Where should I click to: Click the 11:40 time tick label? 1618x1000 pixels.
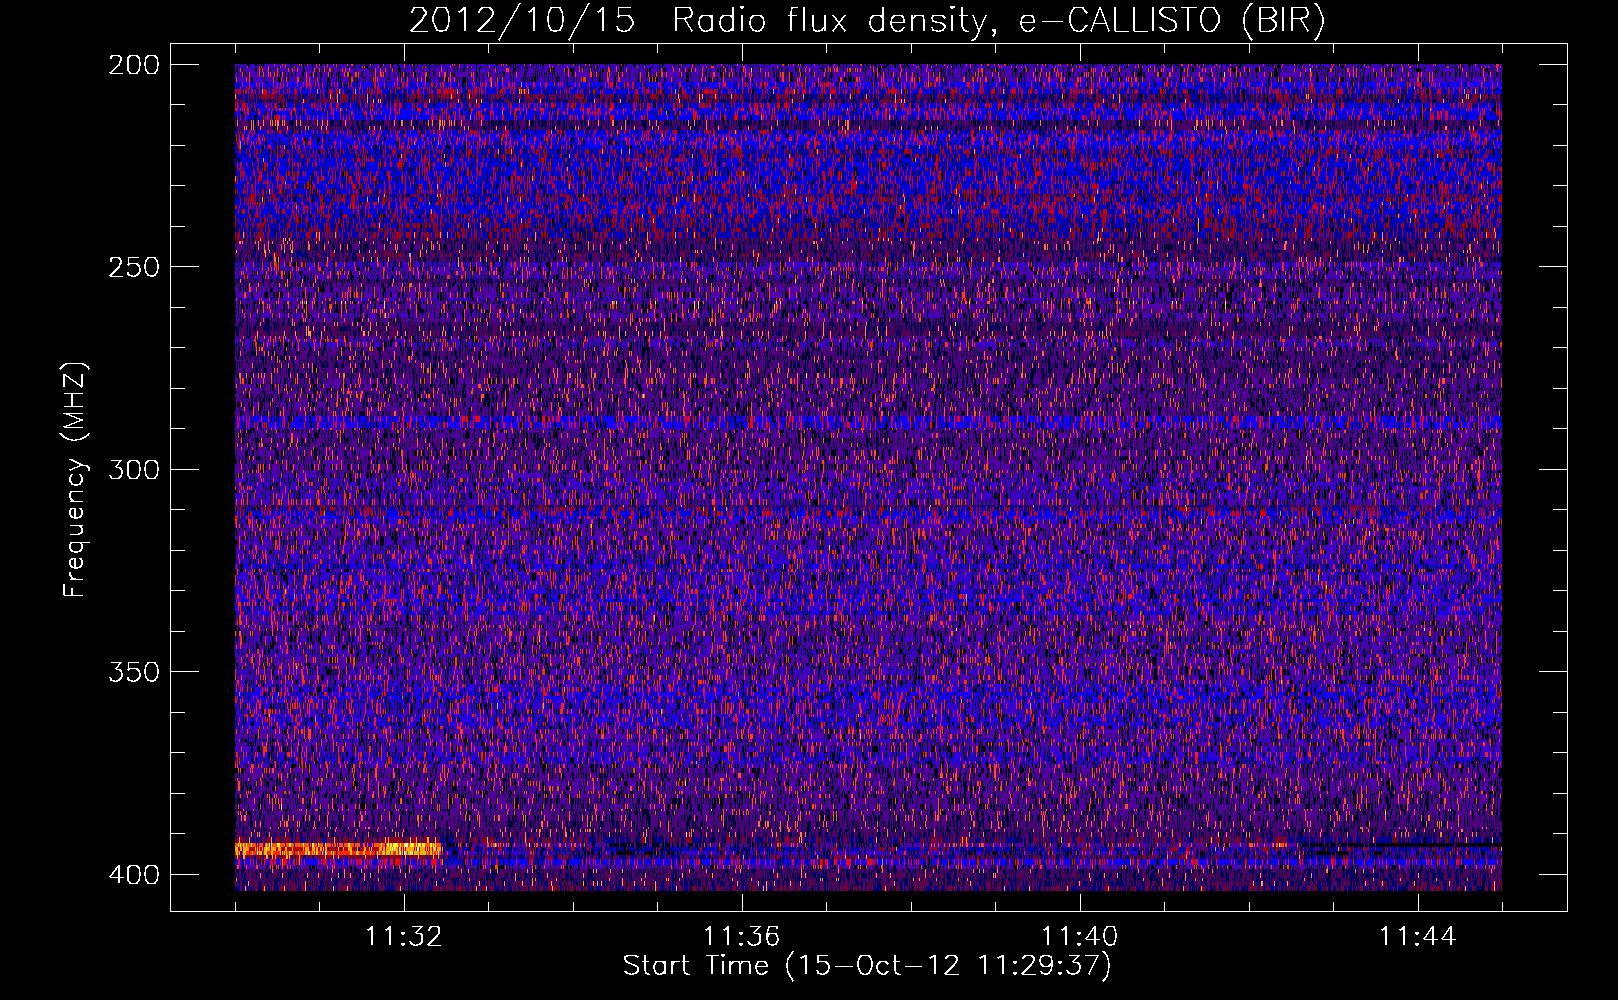pos(1079,937)
